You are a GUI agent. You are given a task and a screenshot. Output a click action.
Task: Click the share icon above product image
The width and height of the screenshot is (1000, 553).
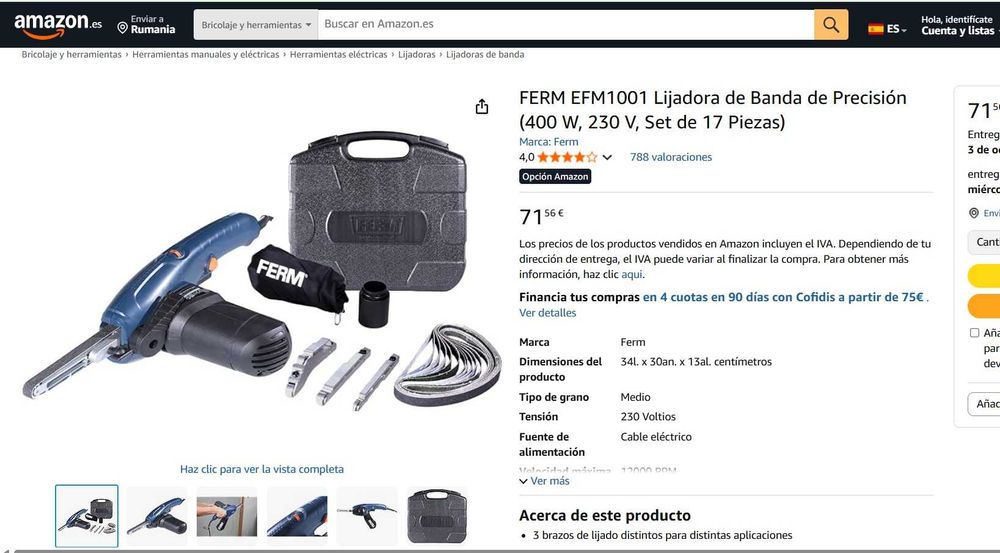pyautogui.click(x=482, y=107)
